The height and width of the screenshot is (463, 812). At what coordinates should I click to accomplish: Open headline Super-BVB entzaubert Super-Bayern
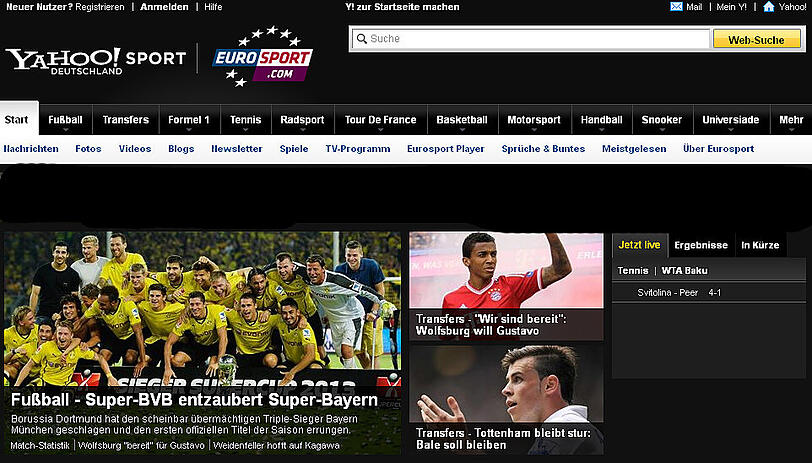point(194,400)
